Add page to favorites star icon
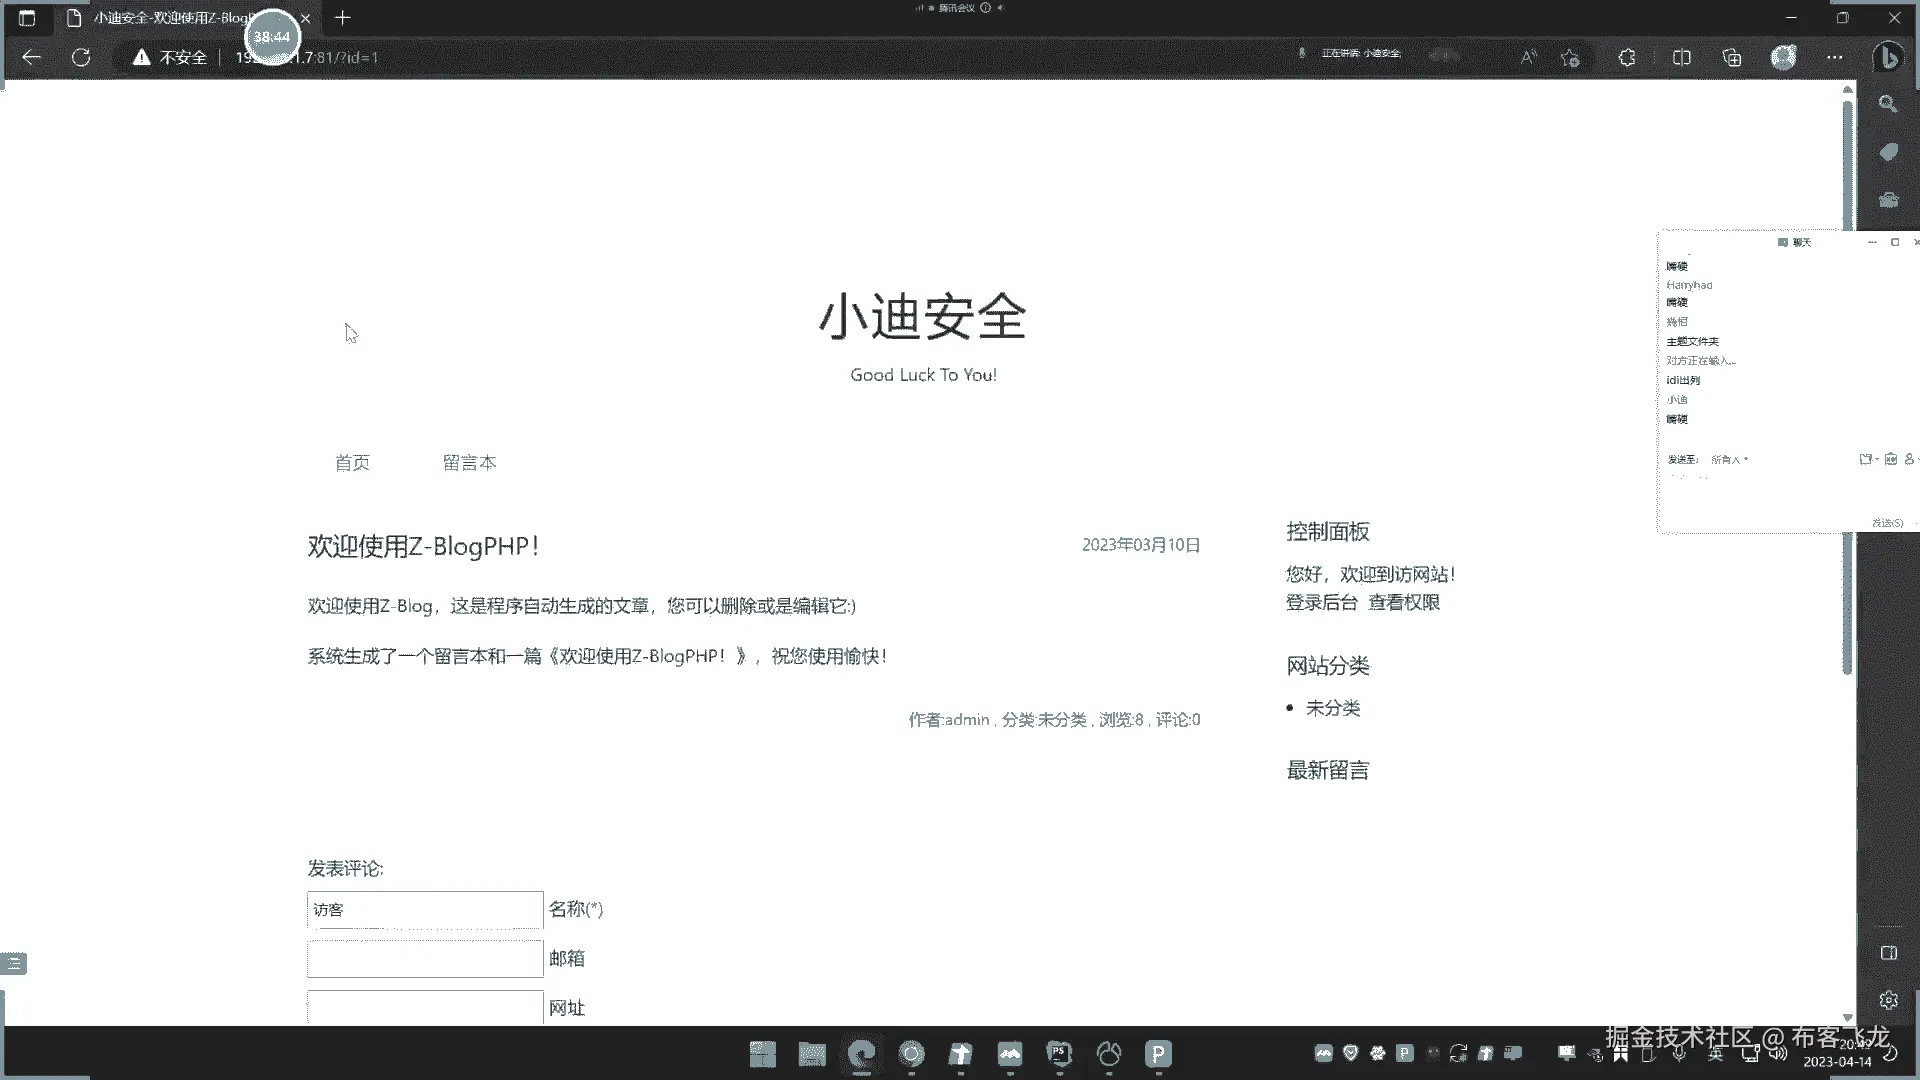The image size is (1920, 1080). coord(1570,57)
